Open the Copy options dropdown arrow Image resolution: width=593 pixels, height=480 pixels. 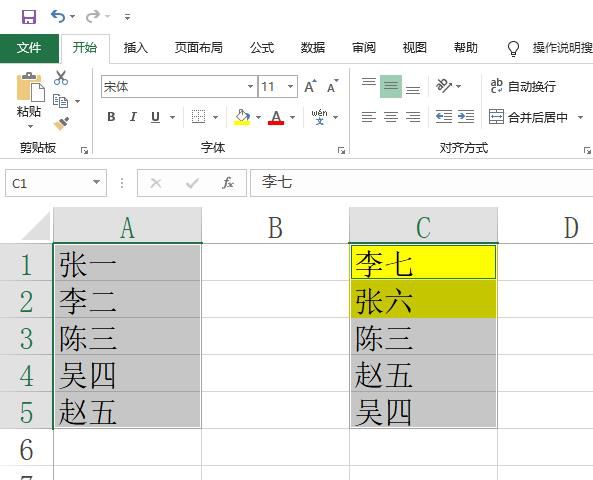click(78, 101)
